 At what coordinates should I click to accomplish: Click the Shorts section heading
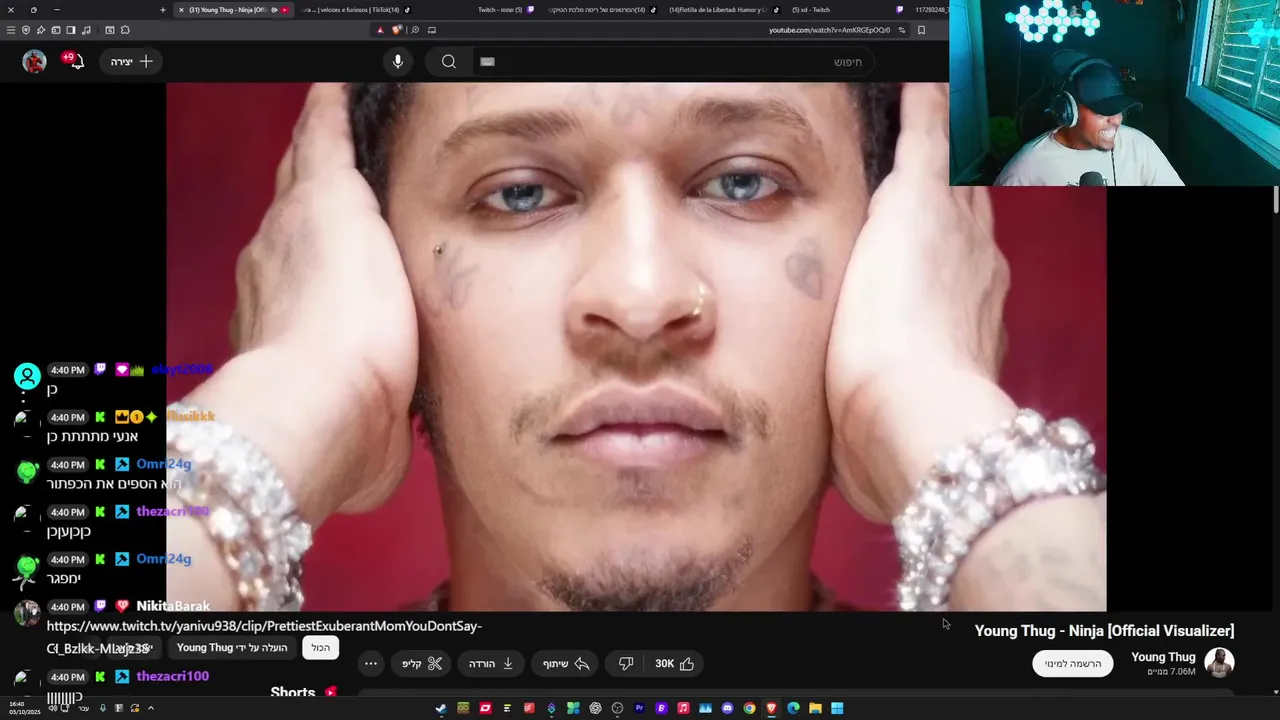coord(293,692)
